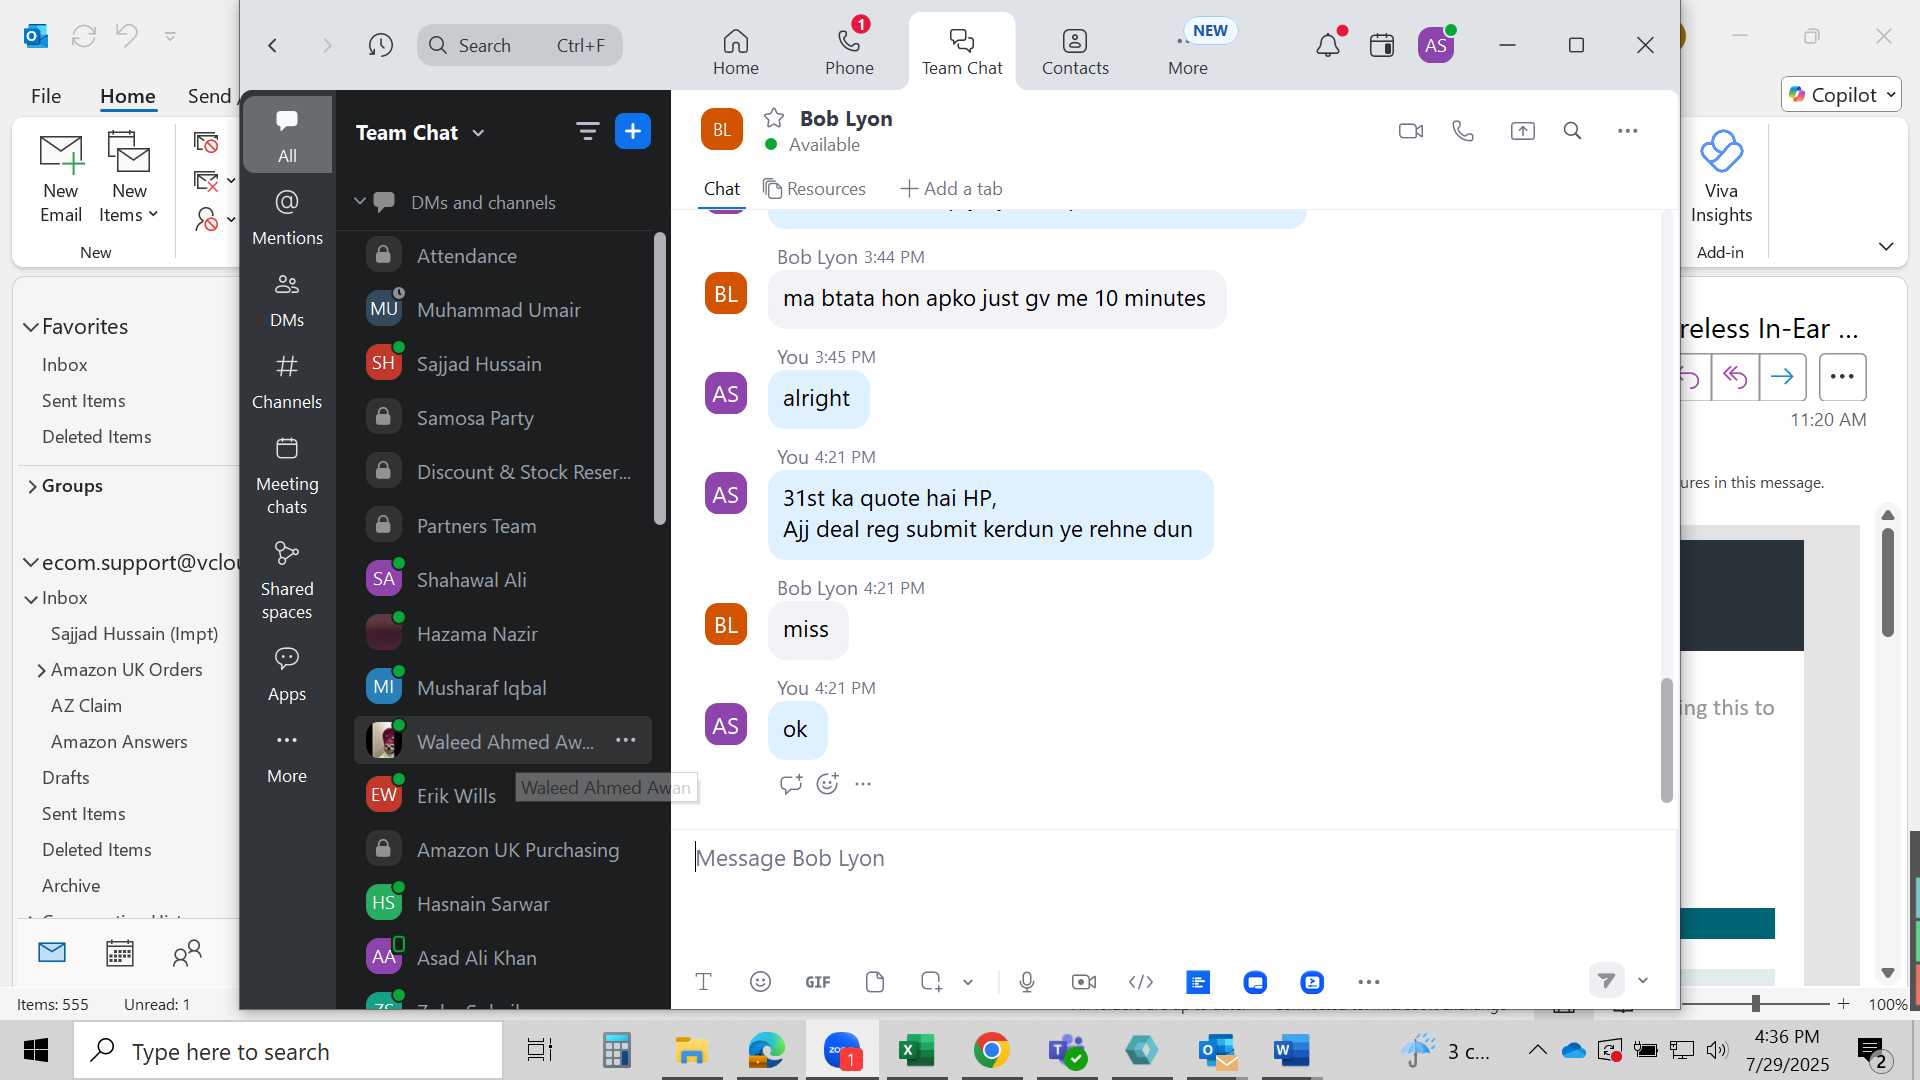This screenshot has height=1080, width=1920.
Task: Collapse the Outlook ribbon chevron
Action: [1886, 246]
